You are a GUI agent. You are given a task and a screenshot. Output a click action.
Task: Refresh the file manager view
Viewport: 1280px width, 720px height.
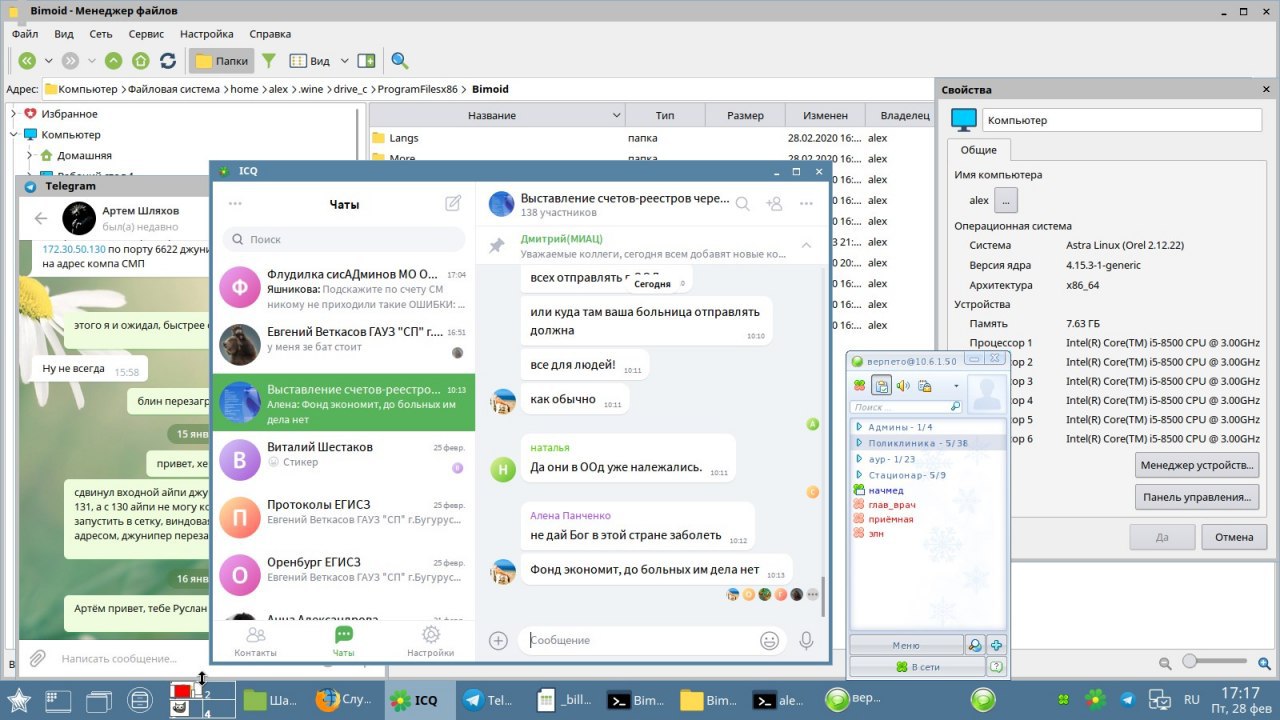(168, 61)
